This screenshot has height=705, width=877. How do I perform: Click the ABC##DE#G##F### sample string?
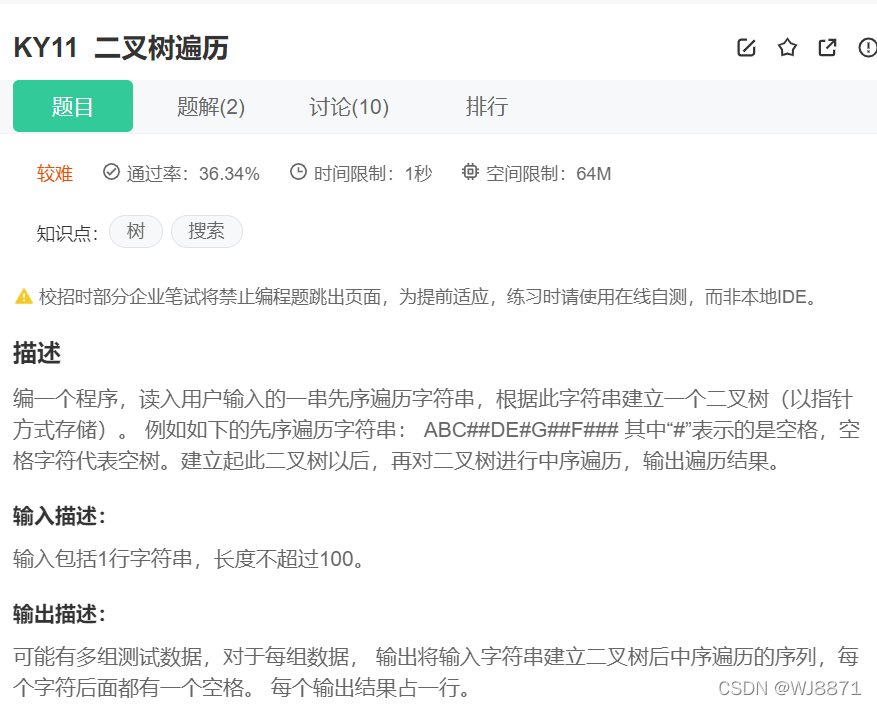(521, 430)
